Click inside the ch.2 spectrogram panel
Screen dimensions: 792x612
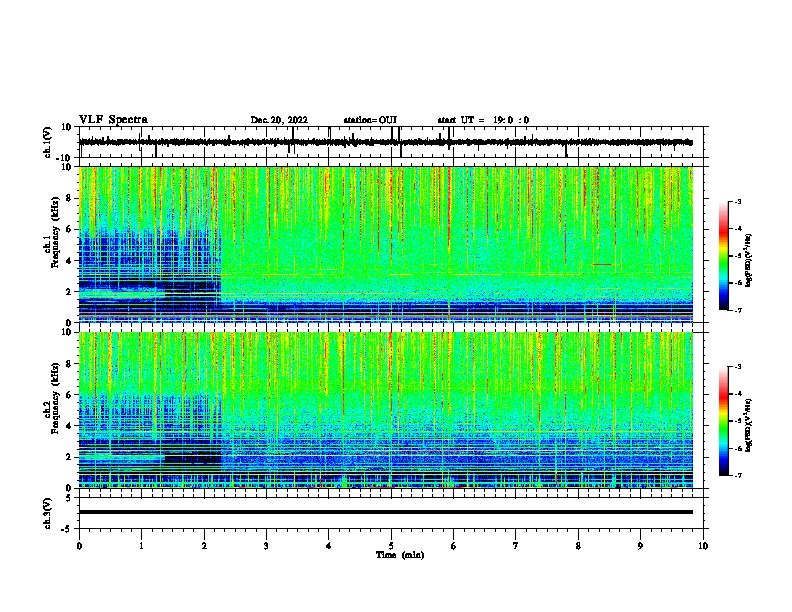(386, 410)
